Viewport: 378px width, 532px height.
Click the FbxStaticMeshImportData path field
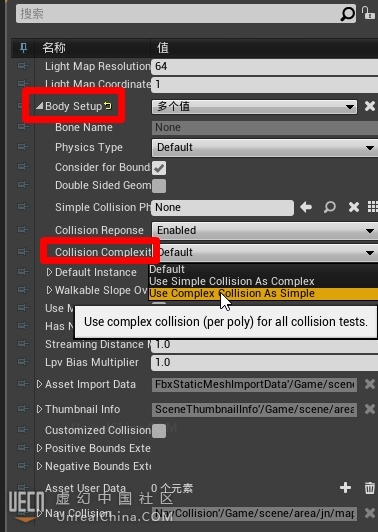pyautogui.click(x=254, y=384)
